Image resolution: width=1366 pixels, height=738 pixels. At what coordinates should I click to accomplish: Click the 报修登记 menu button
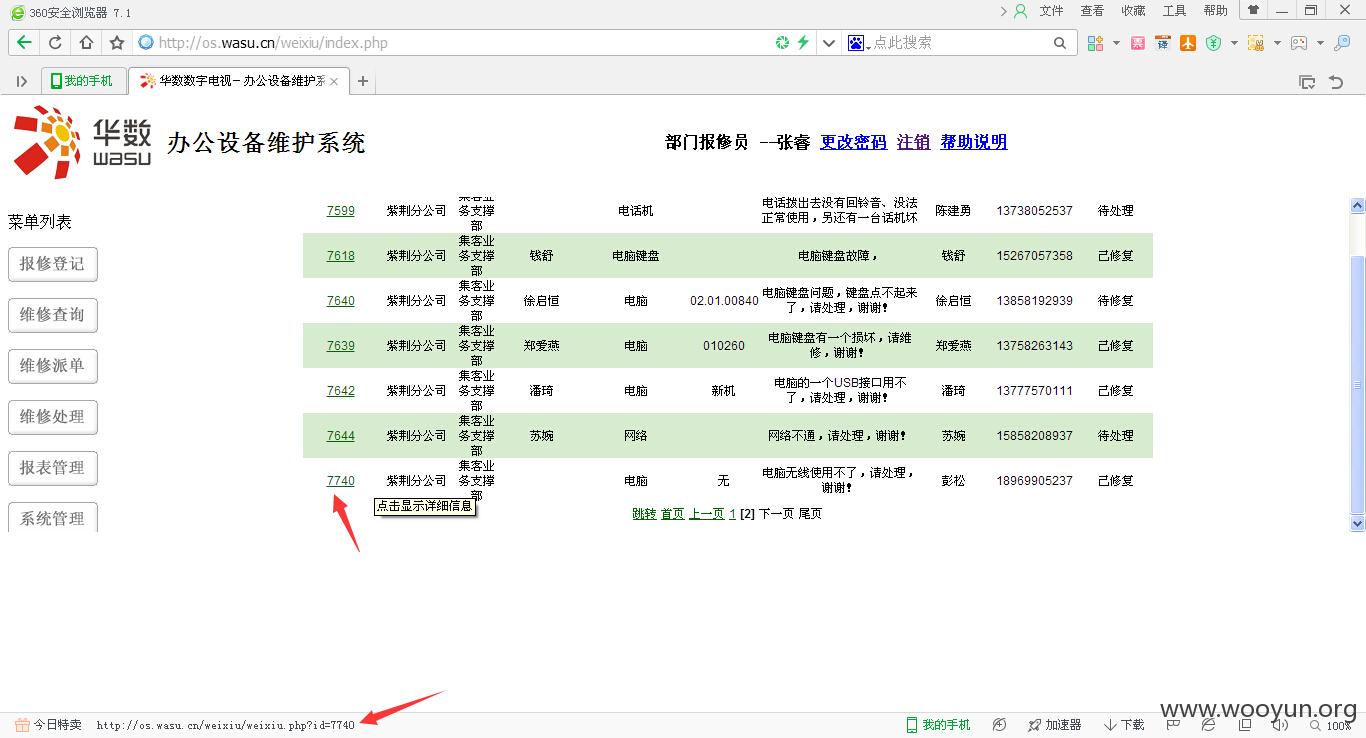click(x=53, y=264)
